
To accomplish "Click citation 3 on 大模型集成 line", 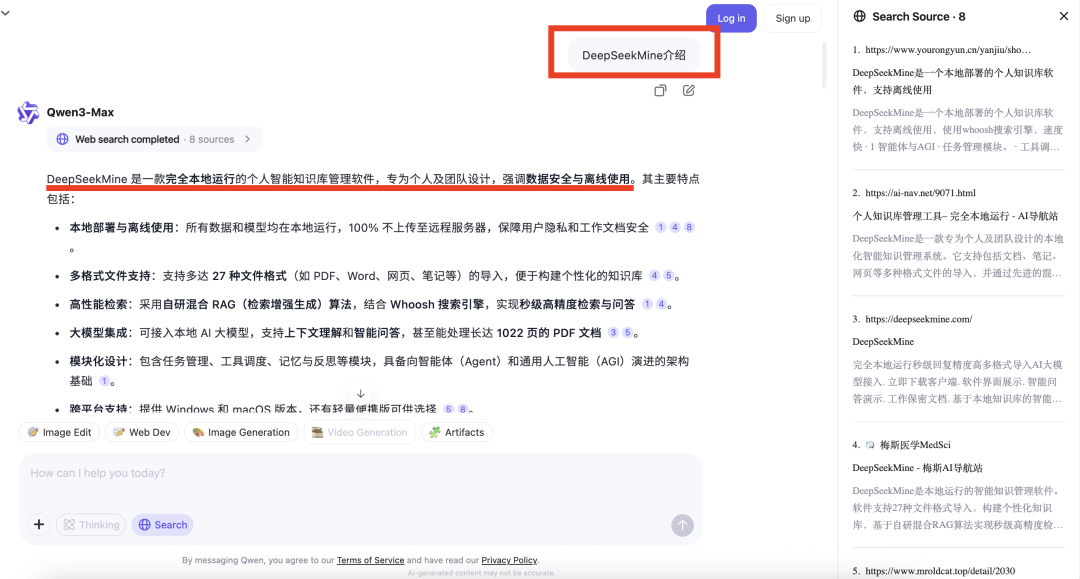I will [x=613, y=333].
